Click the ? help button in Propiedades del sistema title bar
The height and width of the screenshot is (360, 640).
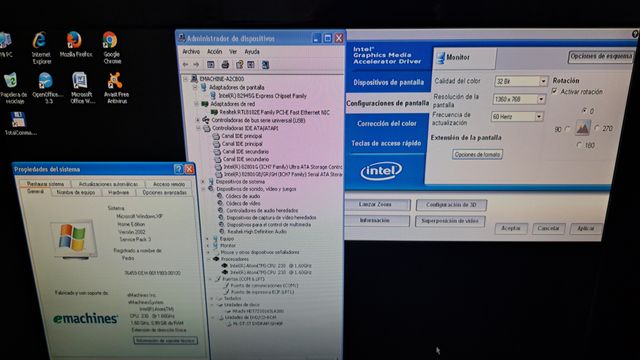pyautogui.click(x=178, y=169)
